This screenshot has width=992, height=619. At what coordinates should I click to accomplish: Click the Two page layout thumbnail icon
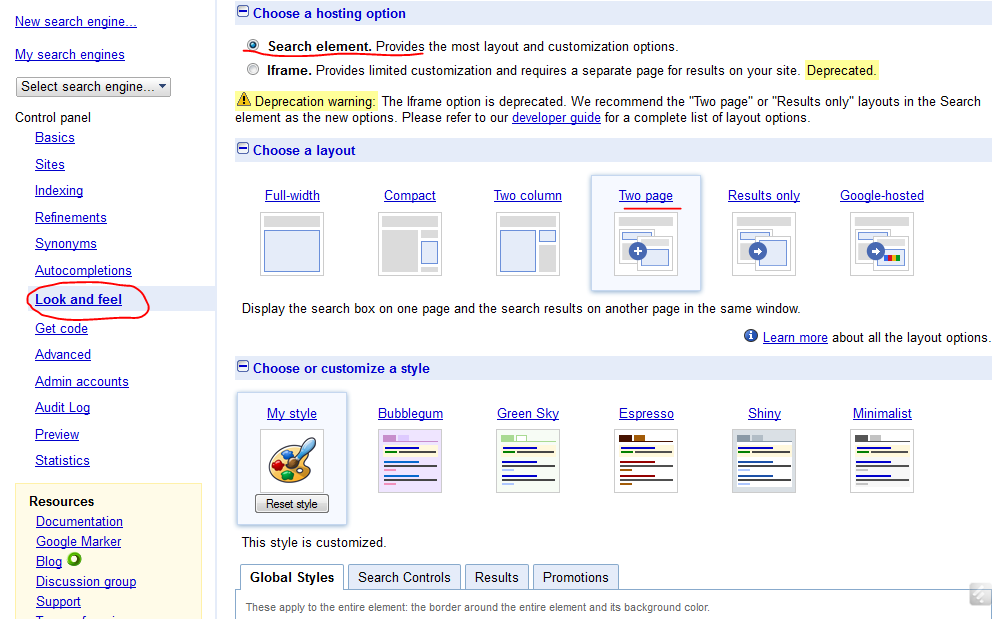tap(646, 244)
